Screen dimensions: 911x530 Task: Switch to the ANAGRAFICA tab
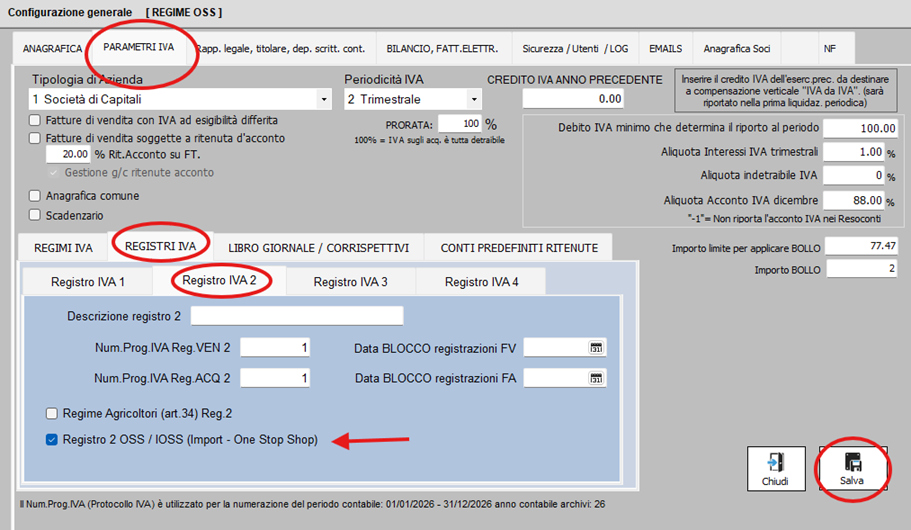[x=52, y=48]
